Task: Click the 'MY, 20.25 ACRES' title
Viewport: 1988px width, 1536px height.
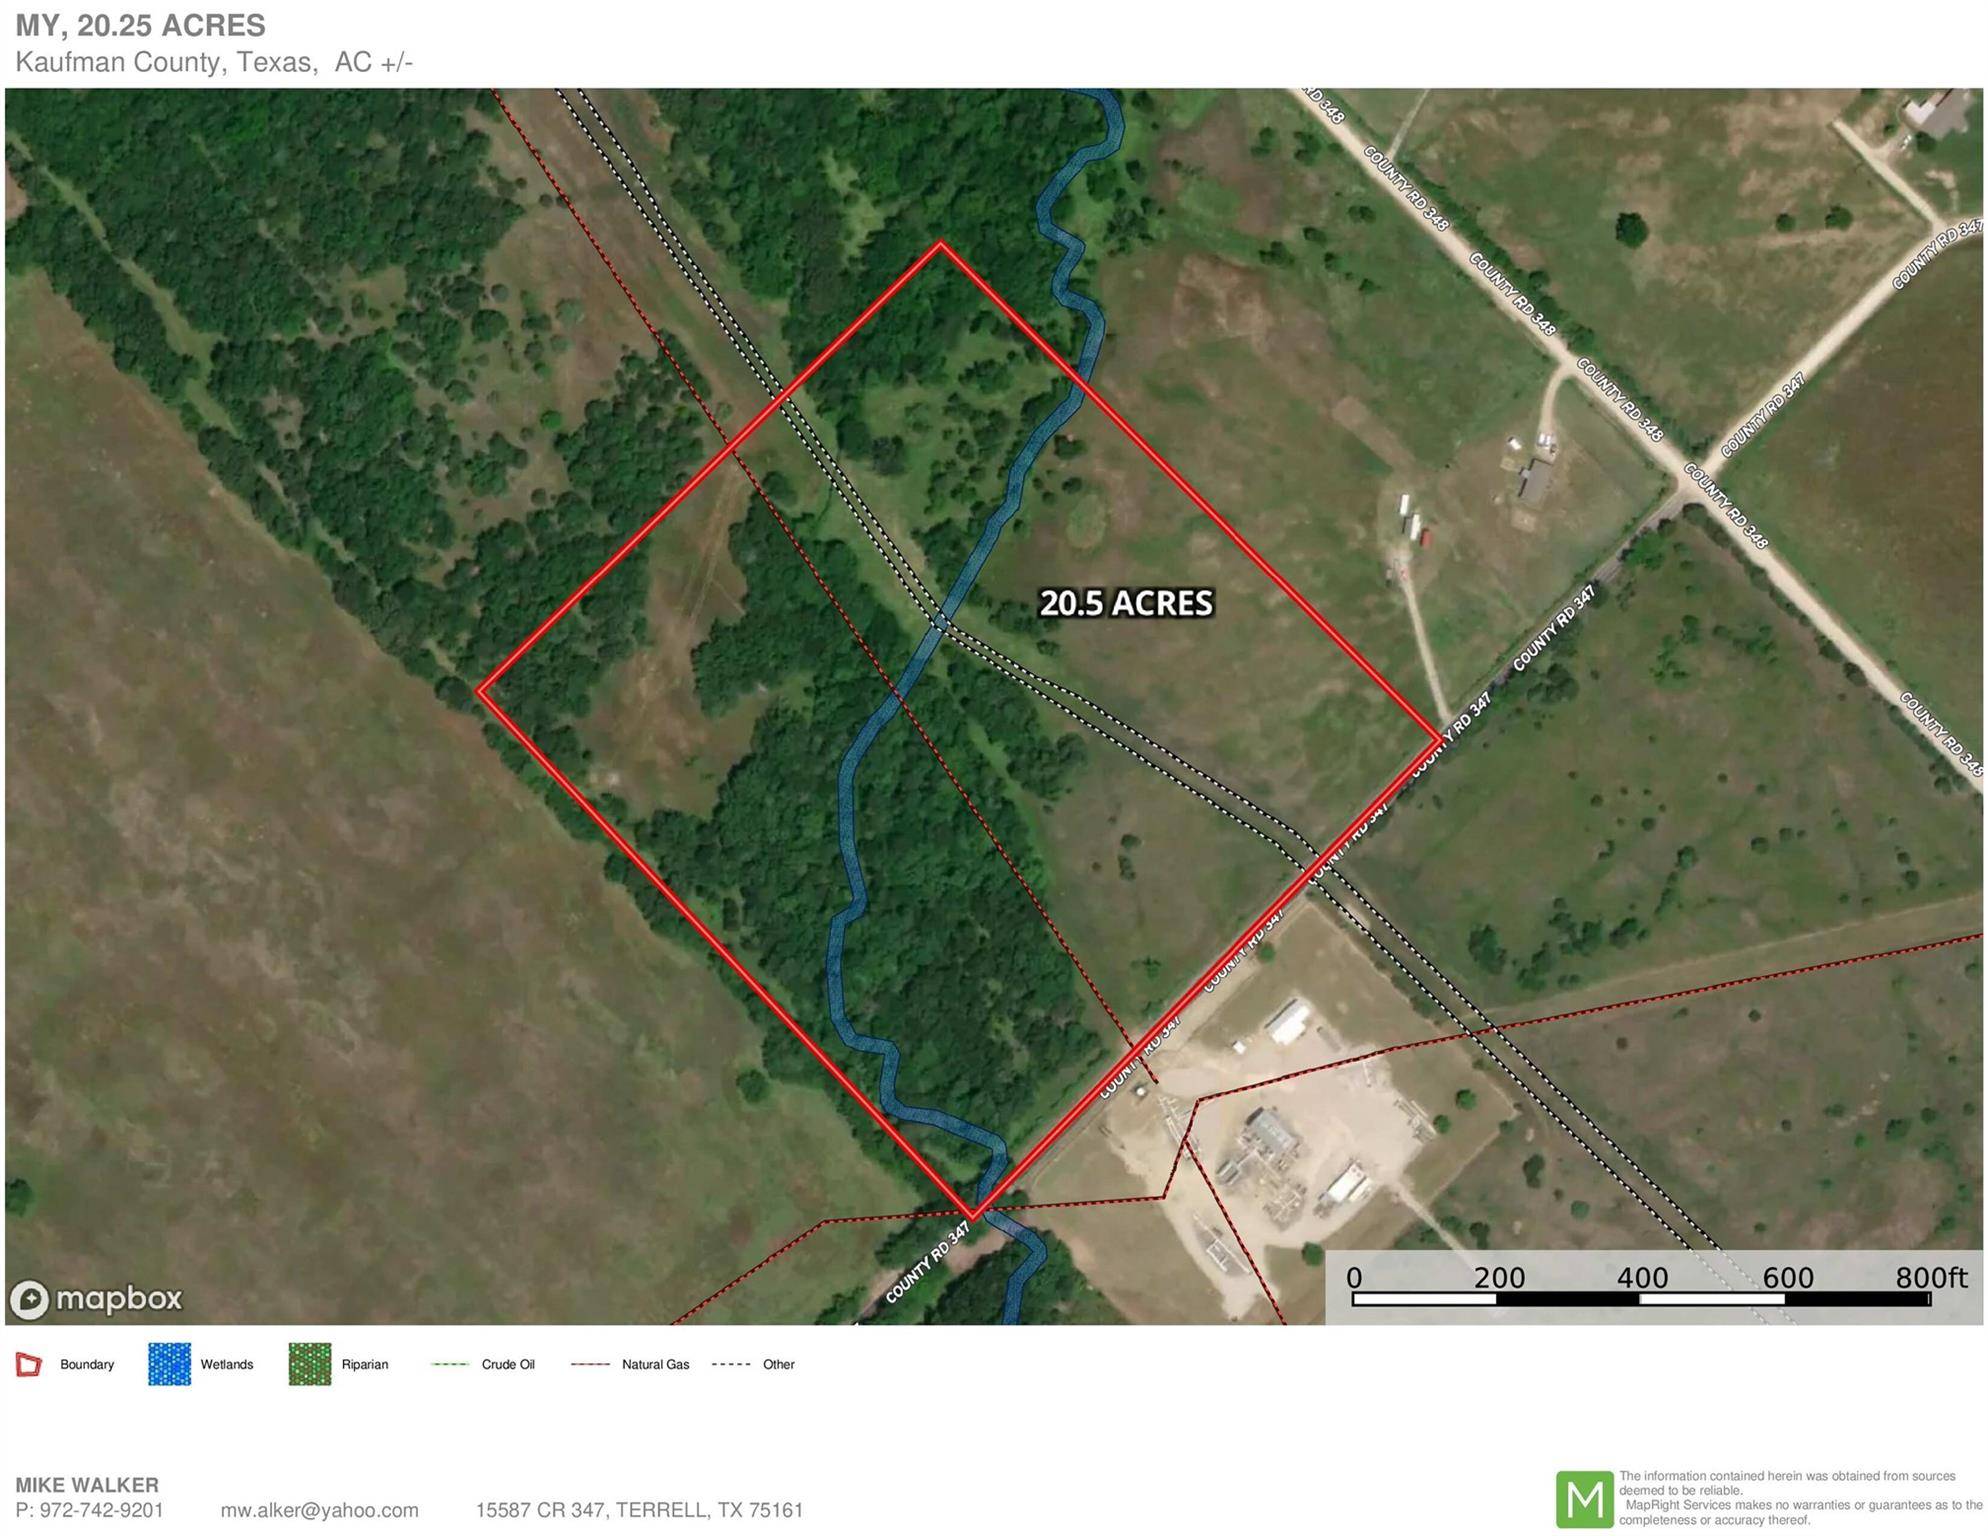Action: tap(141, 25)
